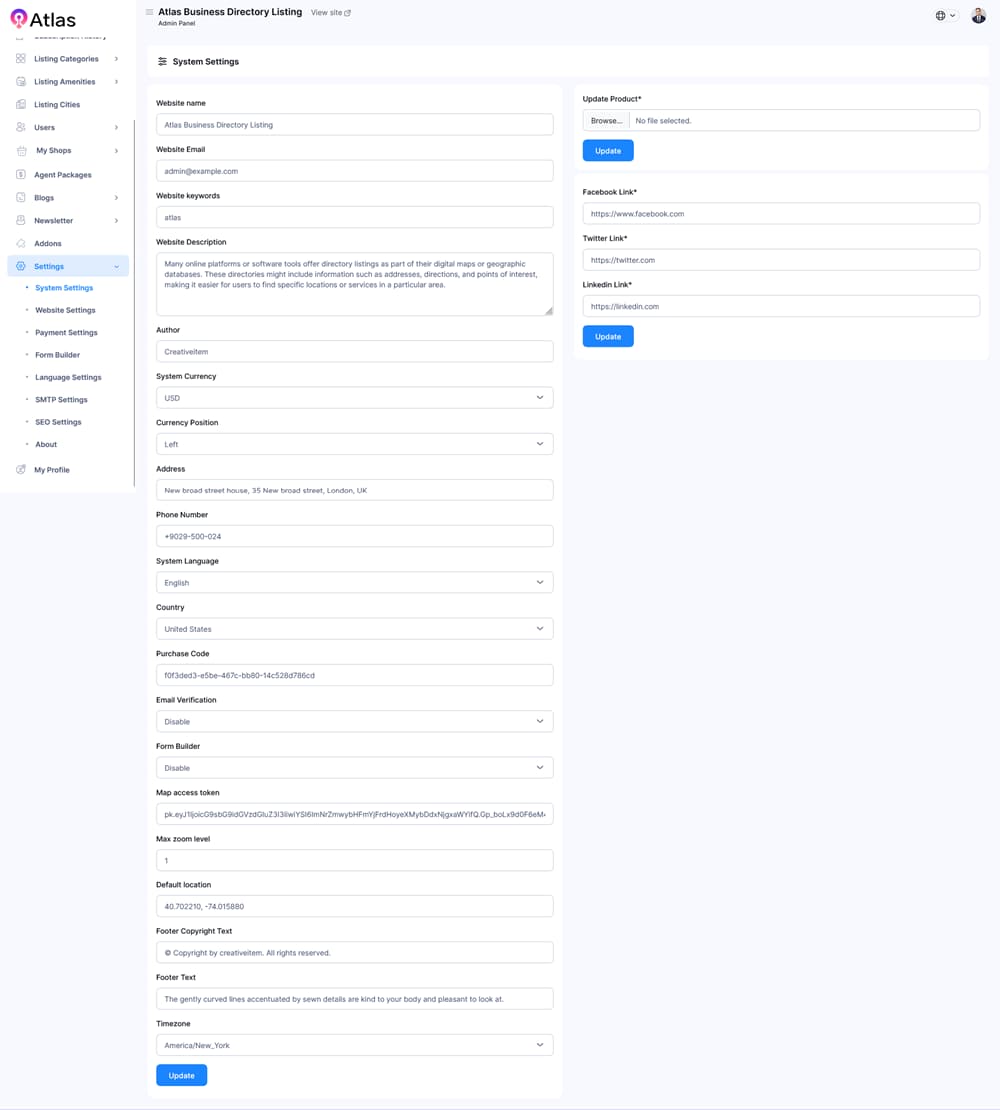Open the Currency Position dropdown
This screenshot has height=1110, width=1000.
click(355, 444)
